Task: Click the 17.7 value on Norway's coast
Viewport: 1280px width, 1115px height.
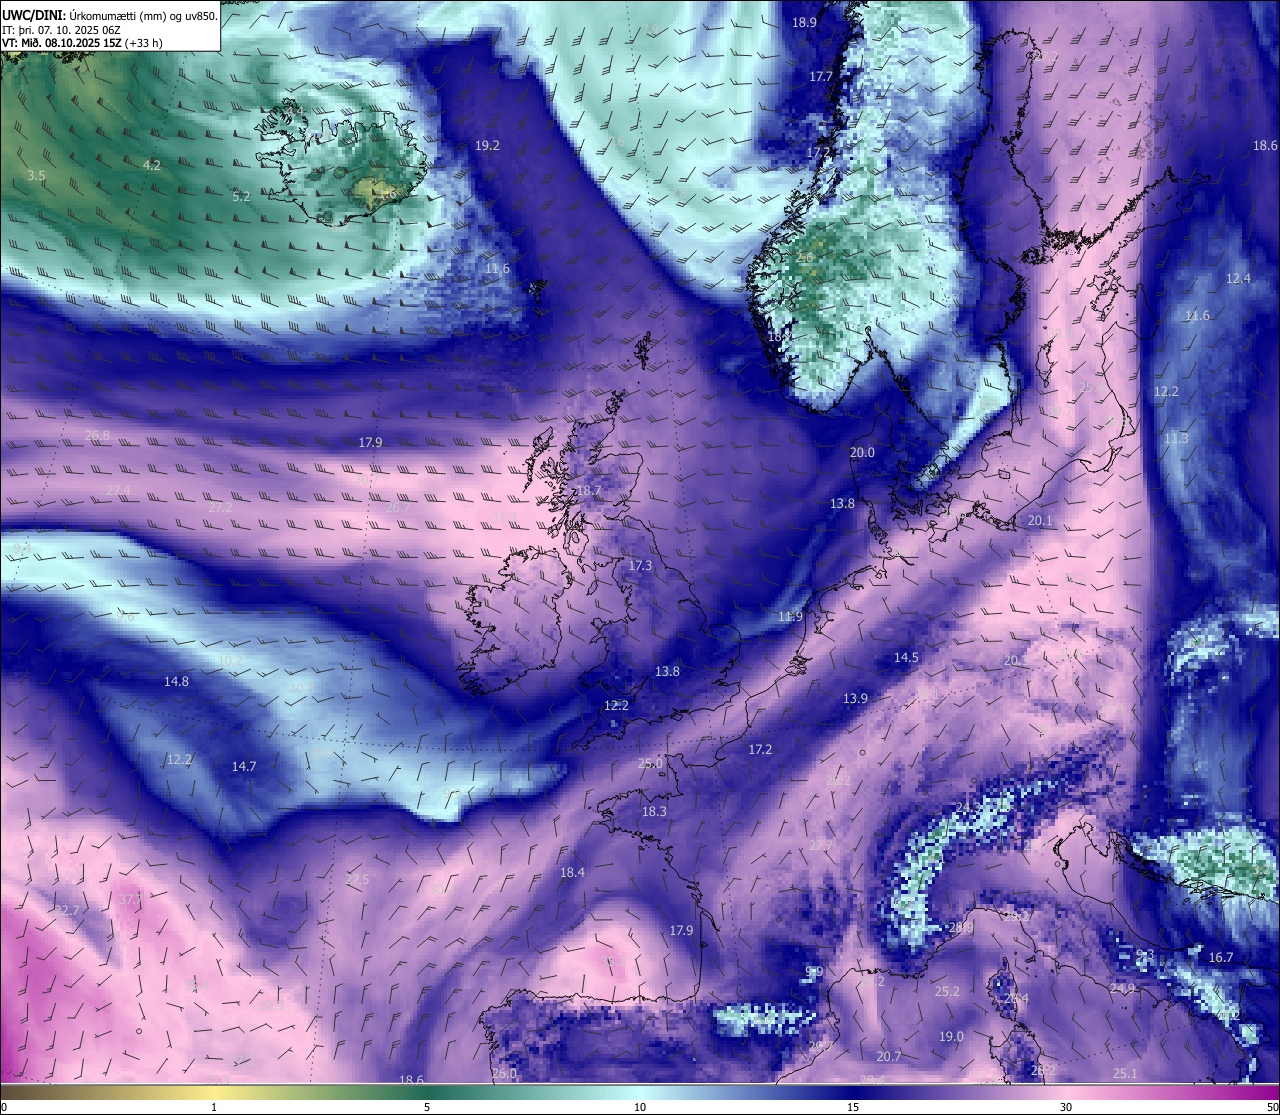Action: pos(821,77)
